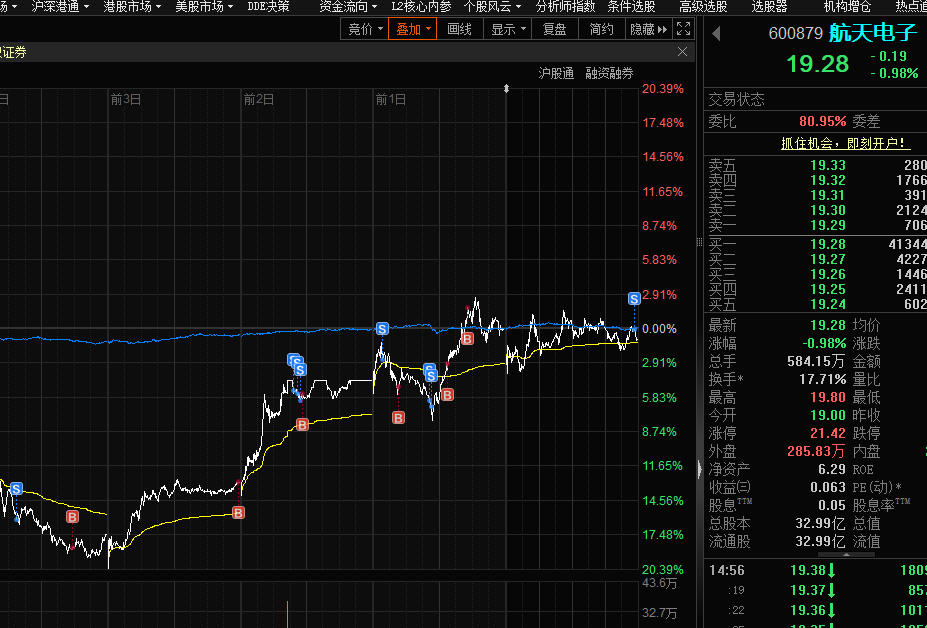Image resolution: width=927 pixels, height=628 pixels.
Task: Expand the 港股市场 menu
Action: click(x=132, y=7)
